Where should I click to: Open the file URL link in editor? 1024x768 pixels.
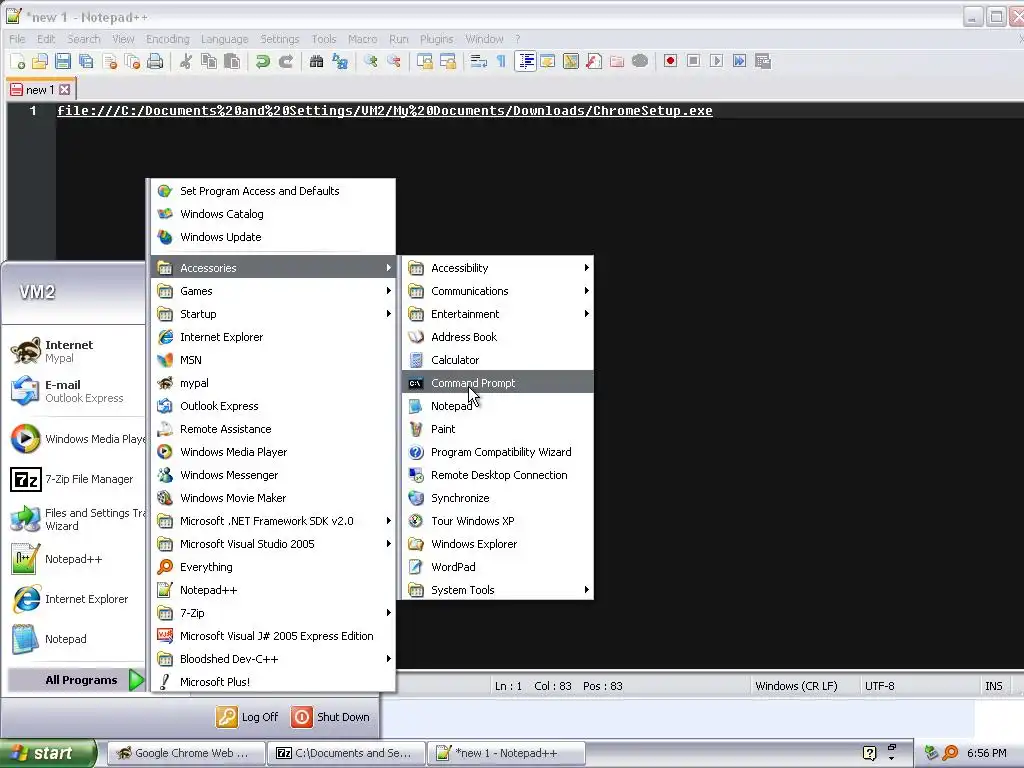(x=385, y=110)
